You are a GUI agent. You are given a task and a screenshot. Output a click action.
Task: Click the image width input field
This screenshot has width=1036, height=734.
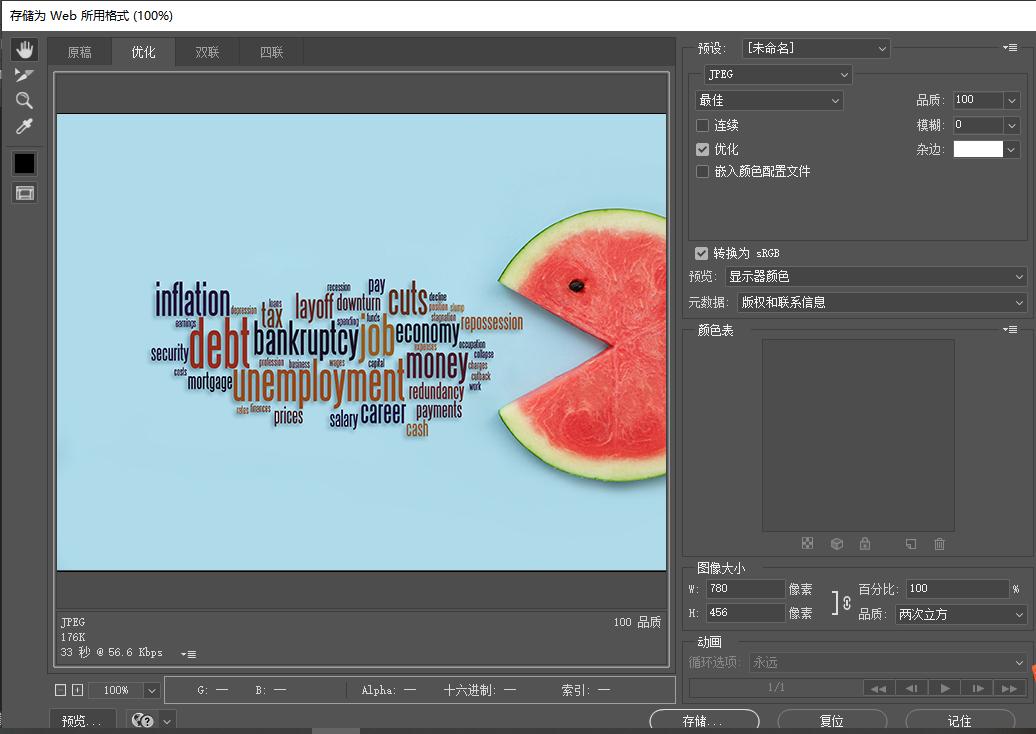click(x=745, y=589)
